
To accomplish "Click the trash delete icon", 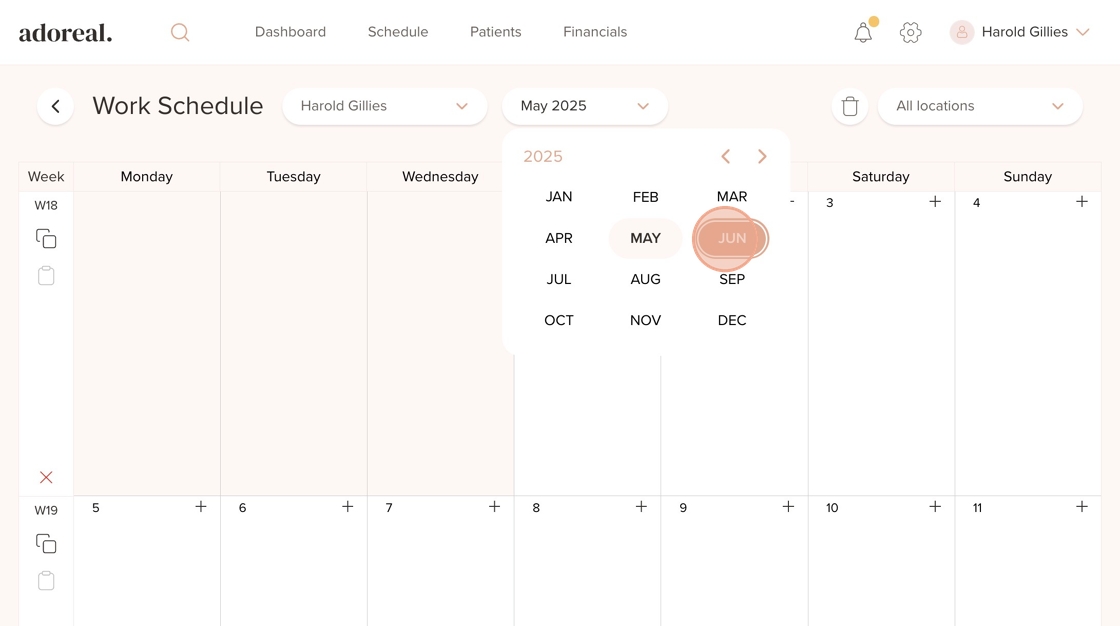I will [x=850, y=106].
